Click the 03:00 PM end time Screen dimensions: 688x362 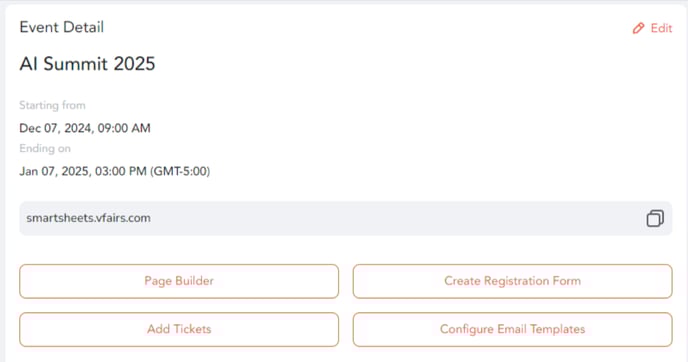(x=121, y=171)
